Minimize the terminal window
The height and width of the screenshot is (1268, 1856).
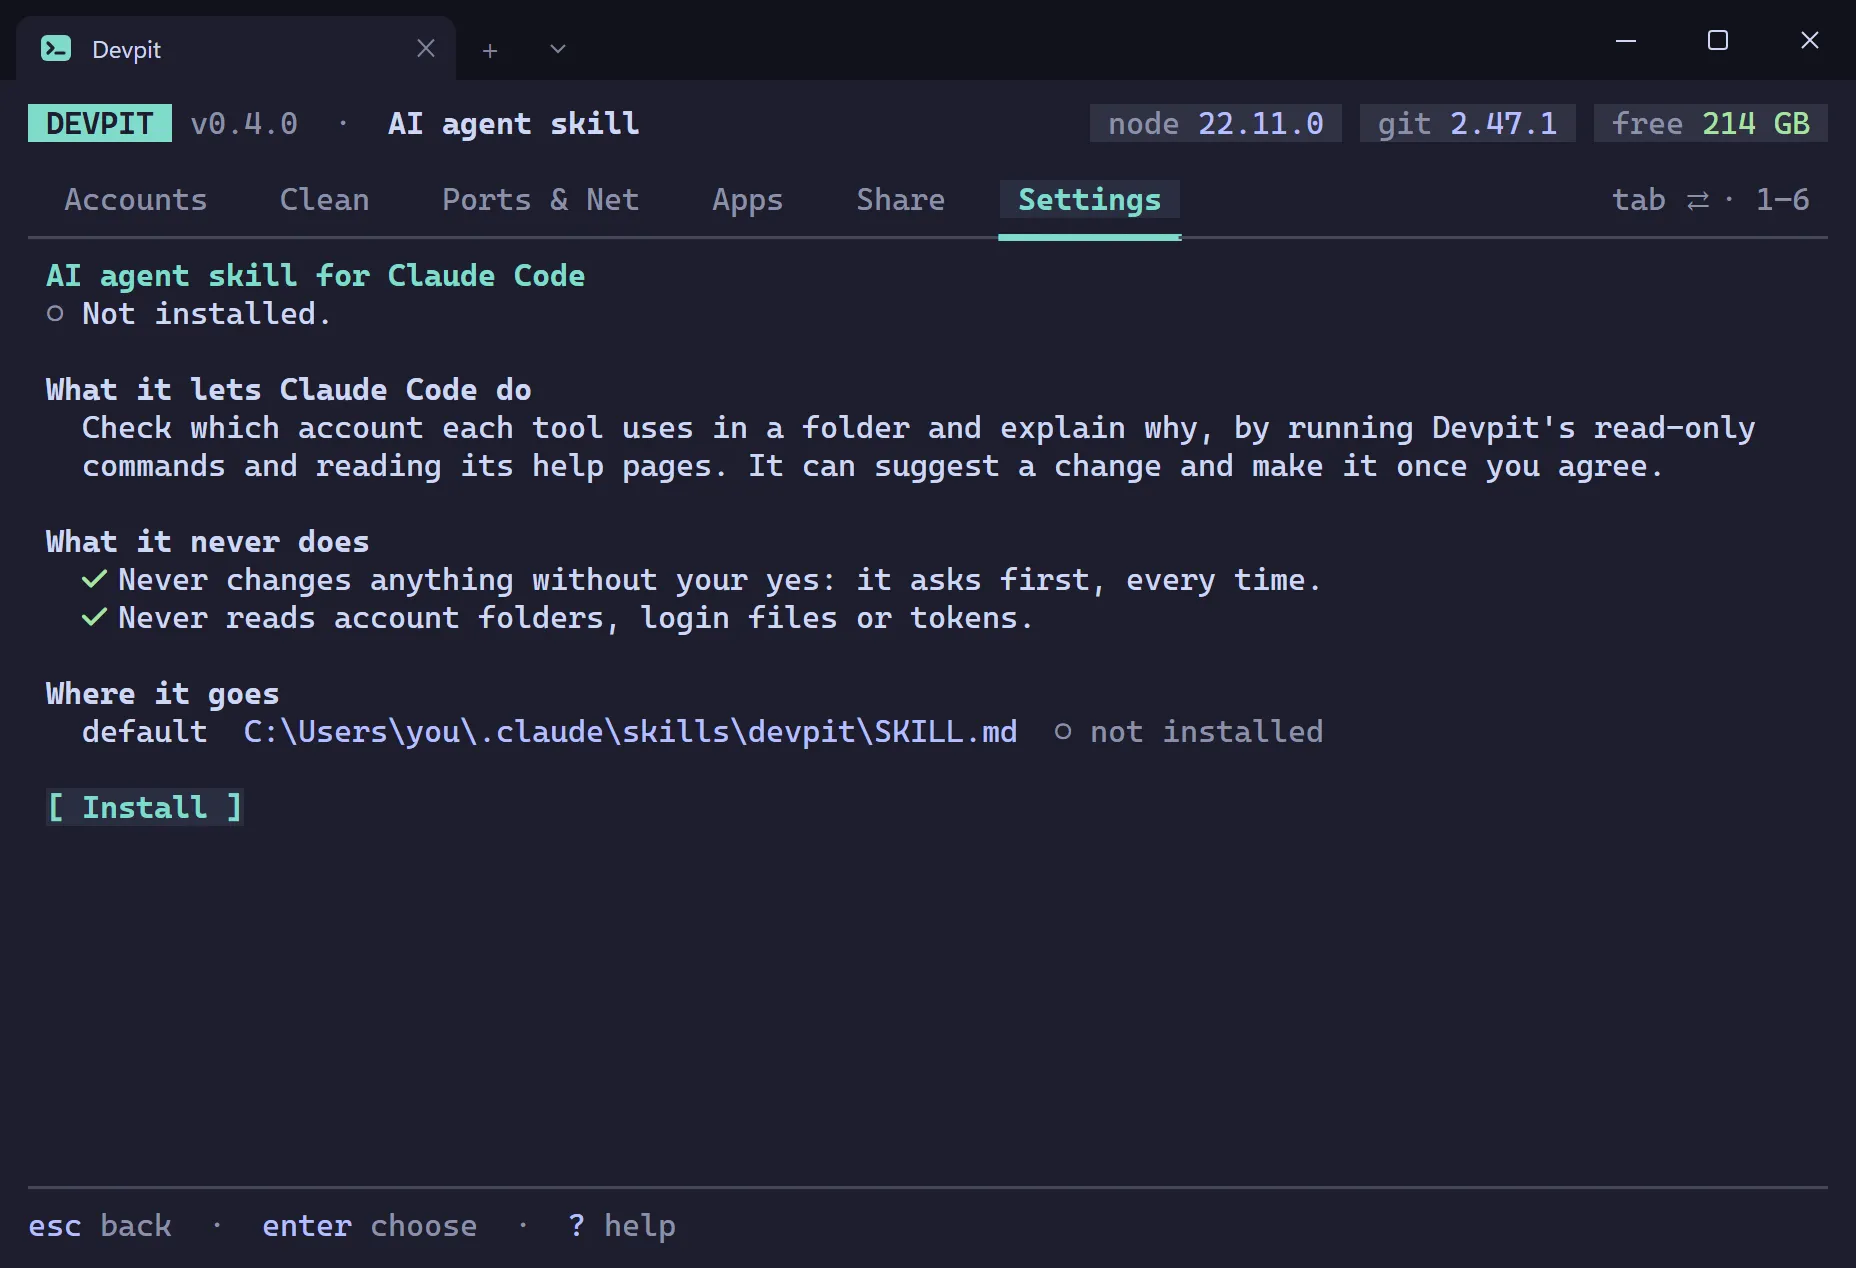(x=1626, y=41)
